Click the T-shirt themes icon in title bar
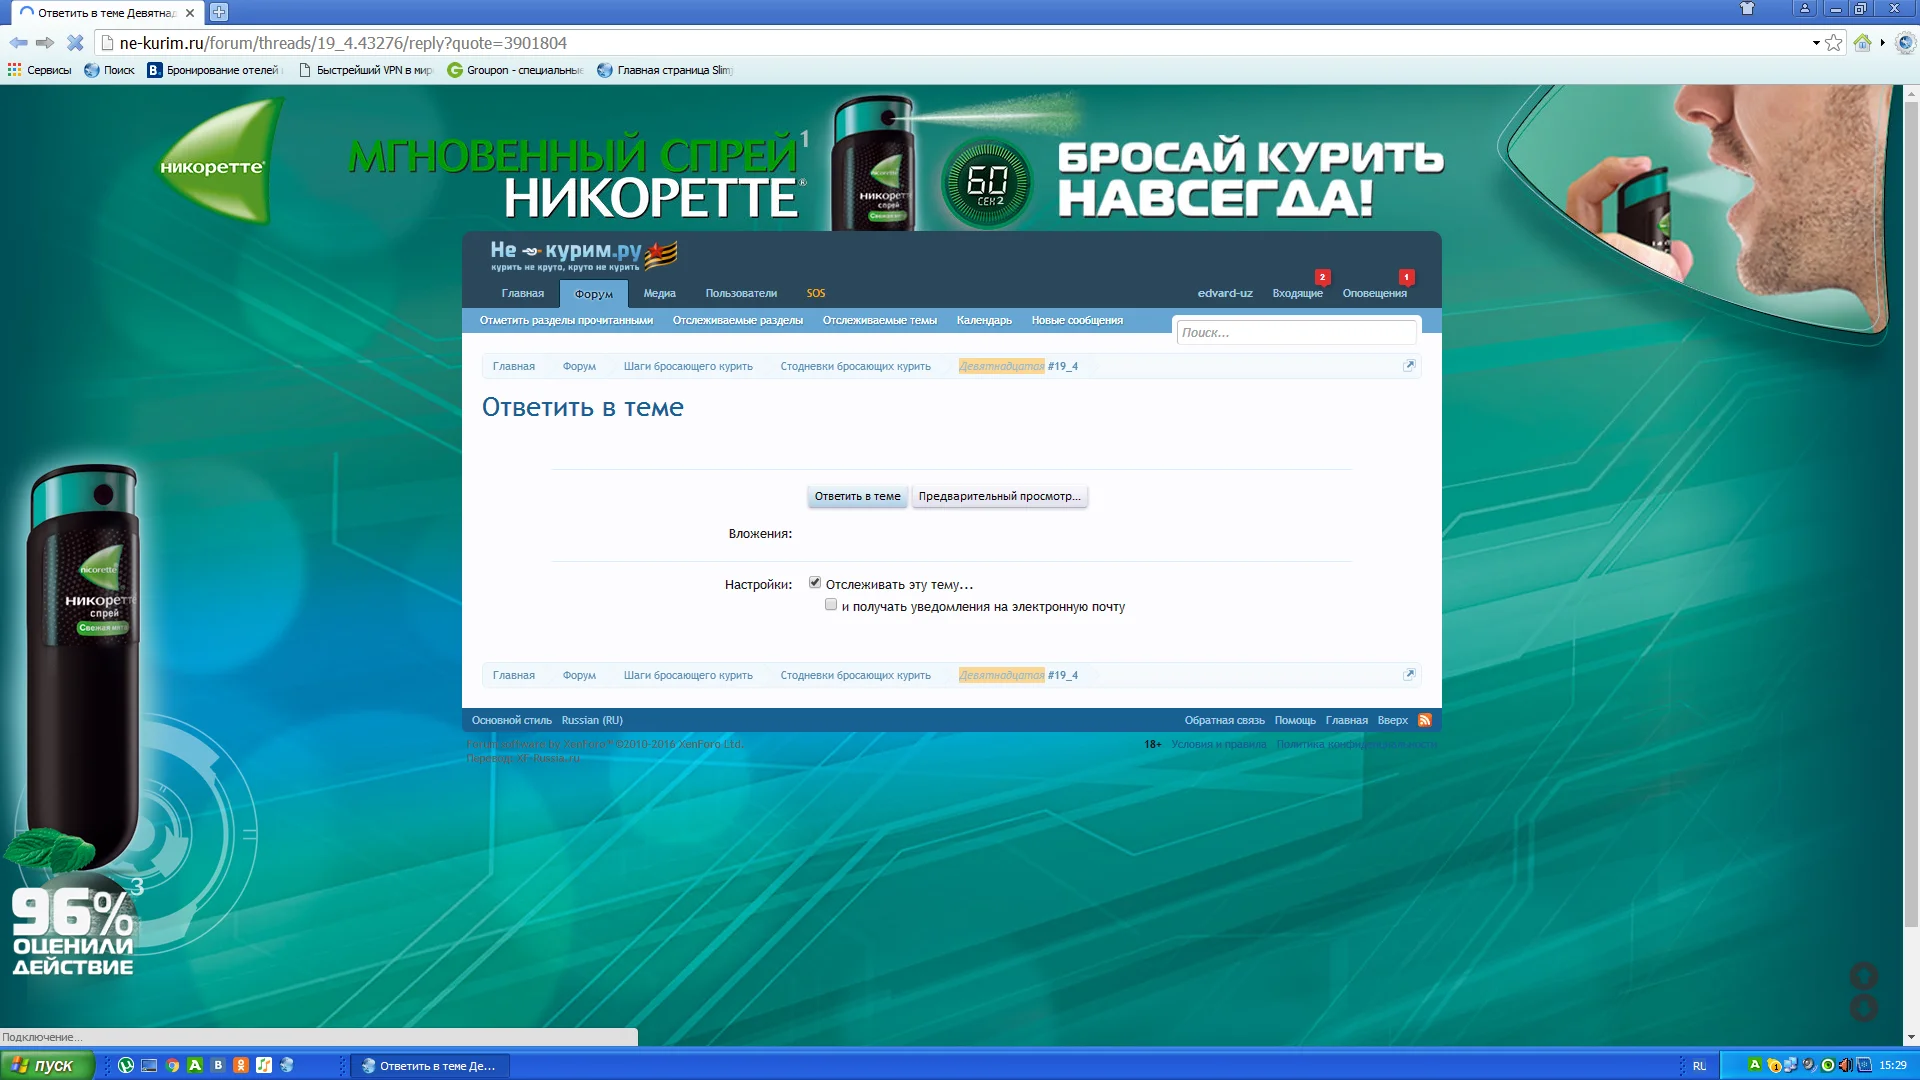1920x1080 pixels. (1747, 9)
